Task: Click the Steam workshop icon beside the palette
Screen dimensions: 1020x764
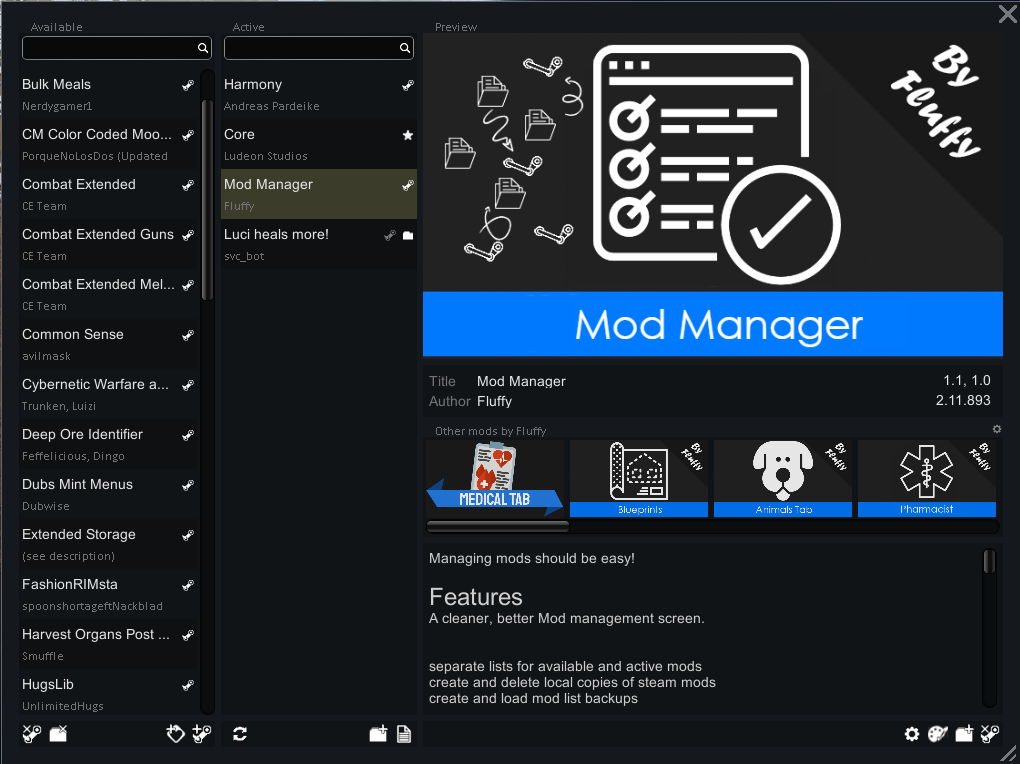Action: click(x=989, y=734)
